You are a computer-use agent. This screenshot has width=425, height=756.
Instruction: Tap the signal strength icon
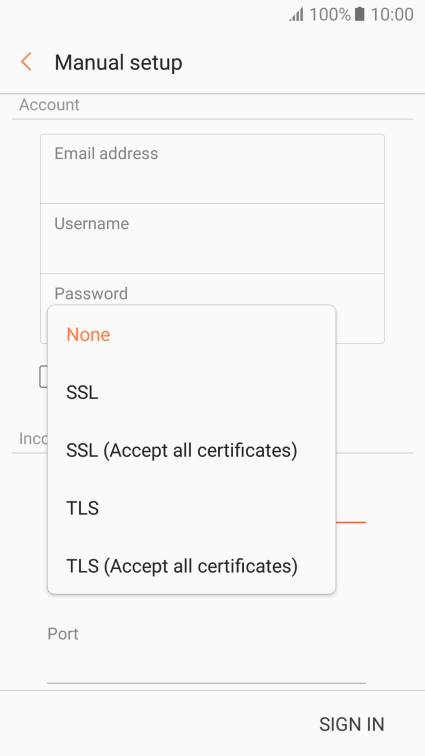(296, 14)
